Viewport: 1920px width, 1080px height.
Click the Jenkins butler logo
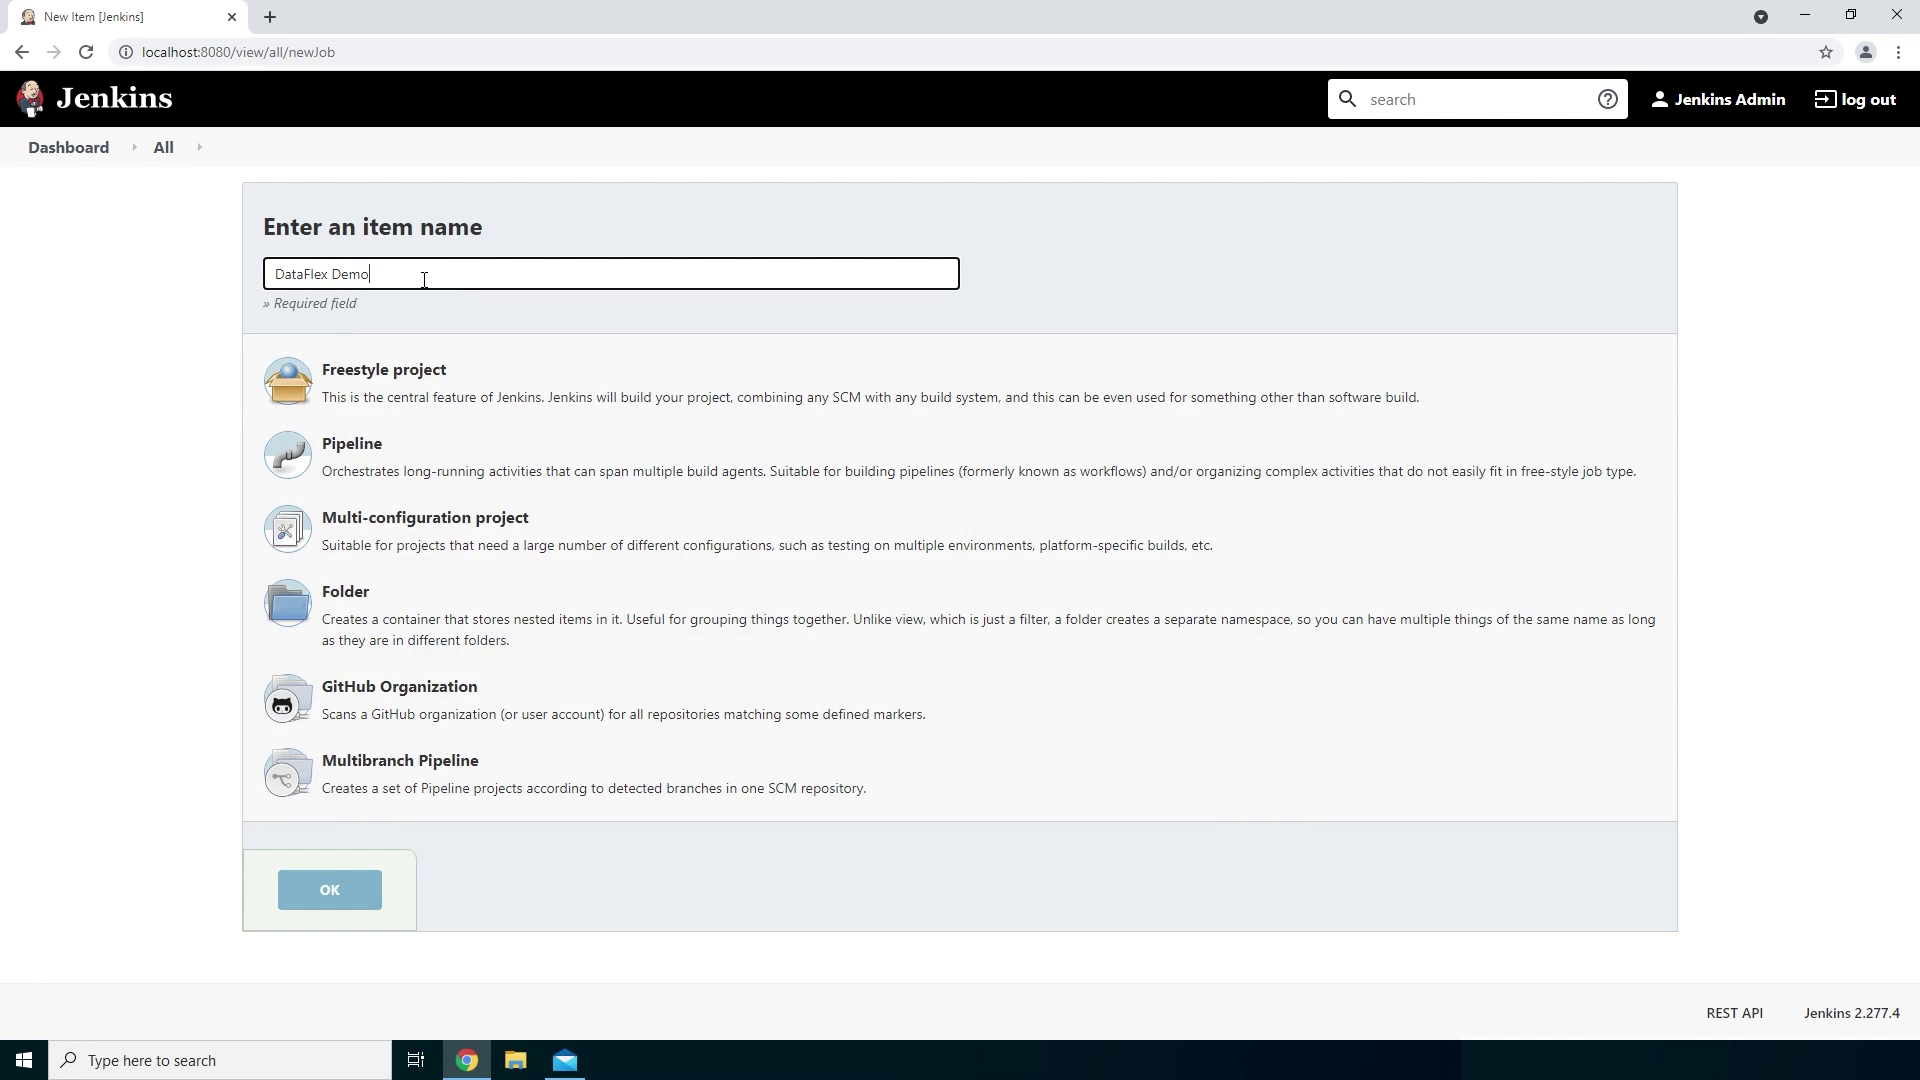click(x=30, y=99)
